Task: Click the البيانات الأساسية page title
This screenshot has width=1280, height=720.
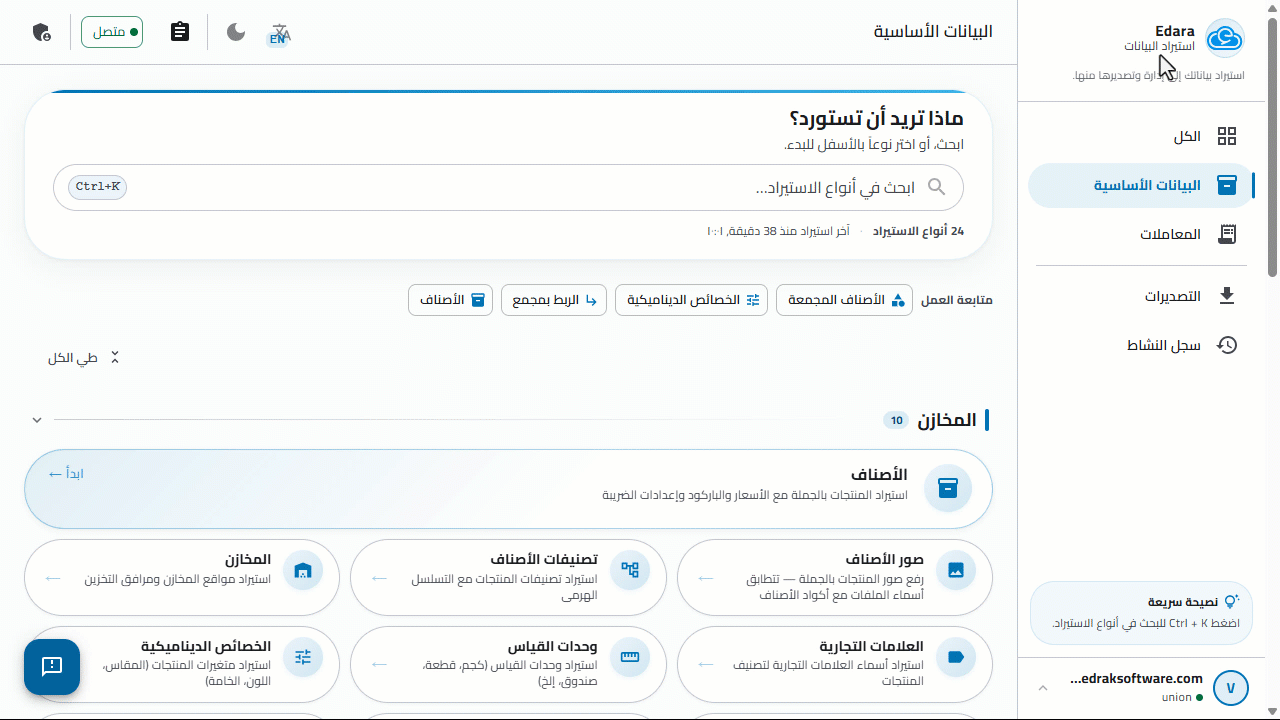Action: (x=933, y=32)
